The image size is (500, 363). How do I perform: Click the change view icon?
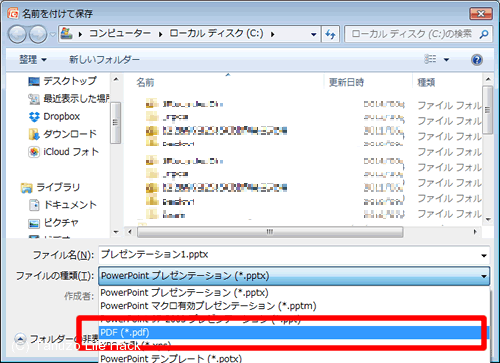tap(430, 59)
